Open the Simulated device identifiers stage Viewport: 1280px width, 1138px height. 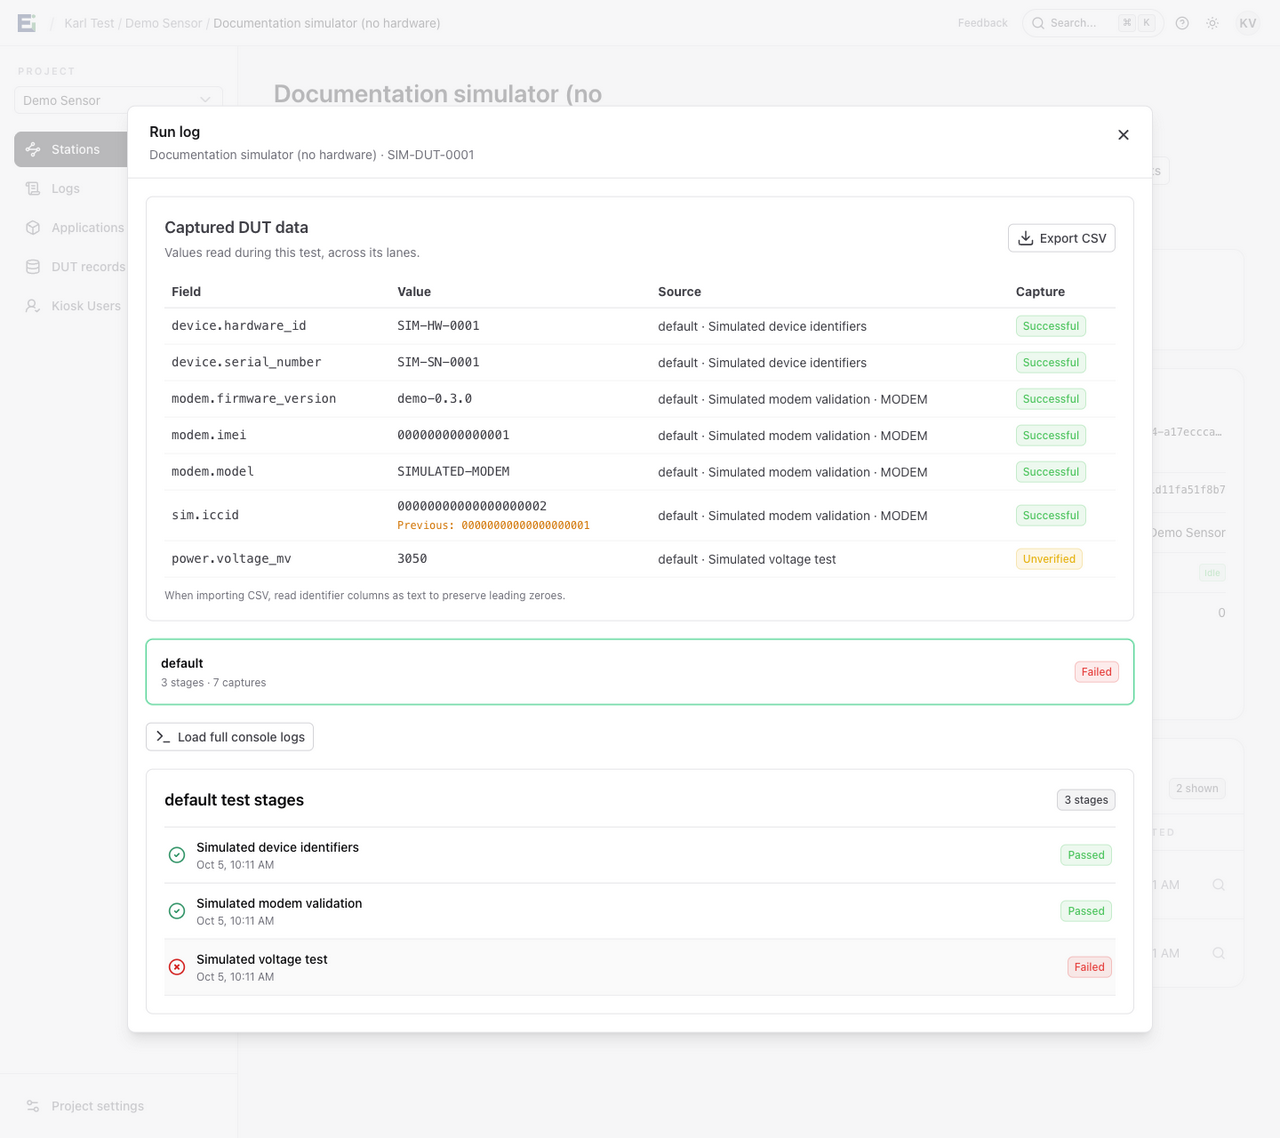click(x=640, y=855)
